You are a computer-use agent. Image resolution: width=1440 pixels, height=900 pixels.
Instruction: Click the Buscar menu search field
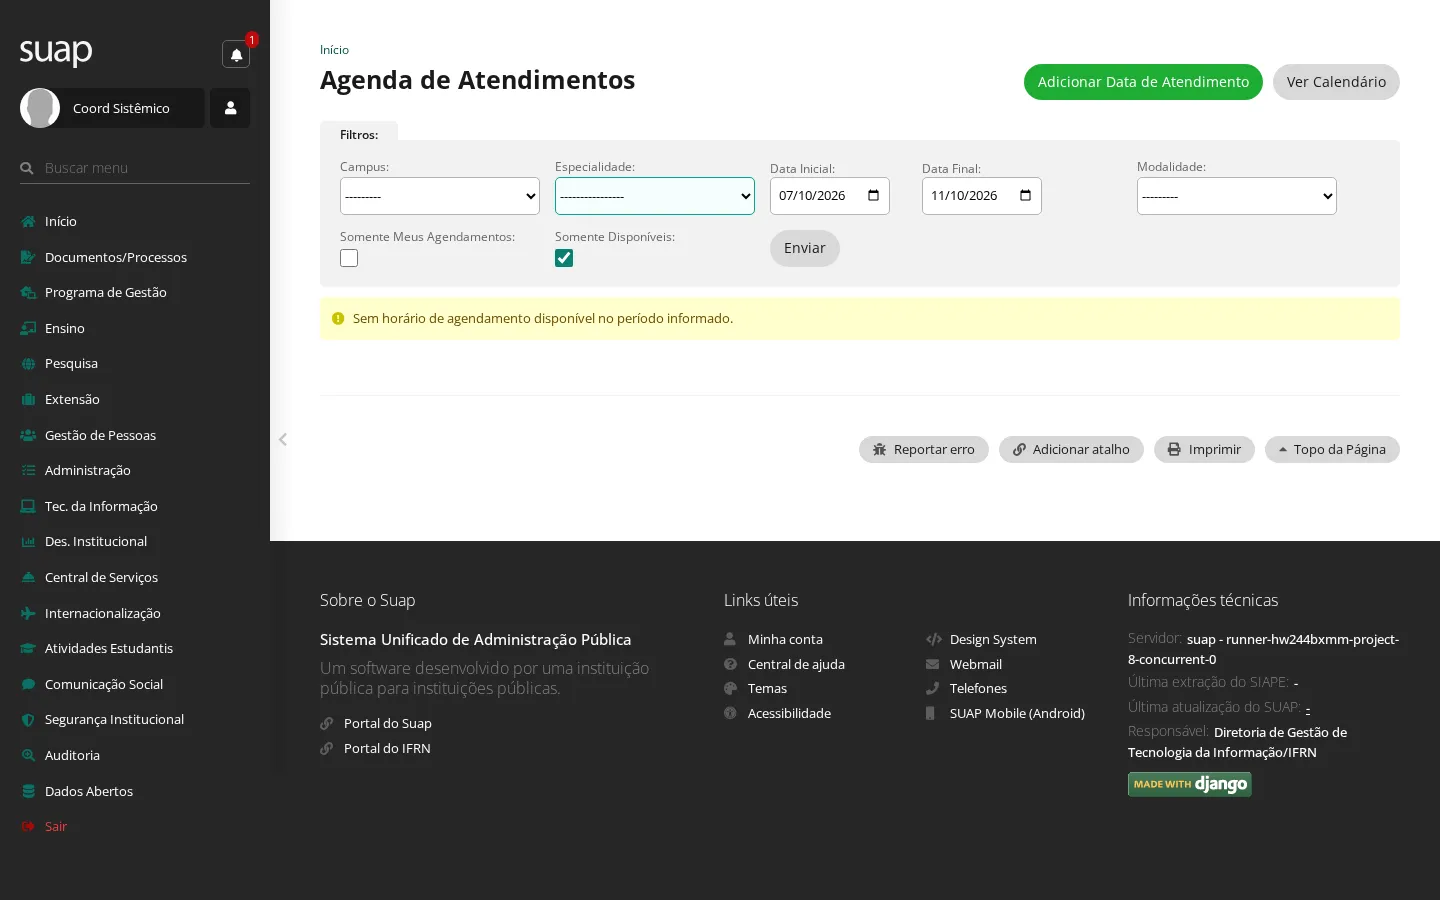coord(135,168)
